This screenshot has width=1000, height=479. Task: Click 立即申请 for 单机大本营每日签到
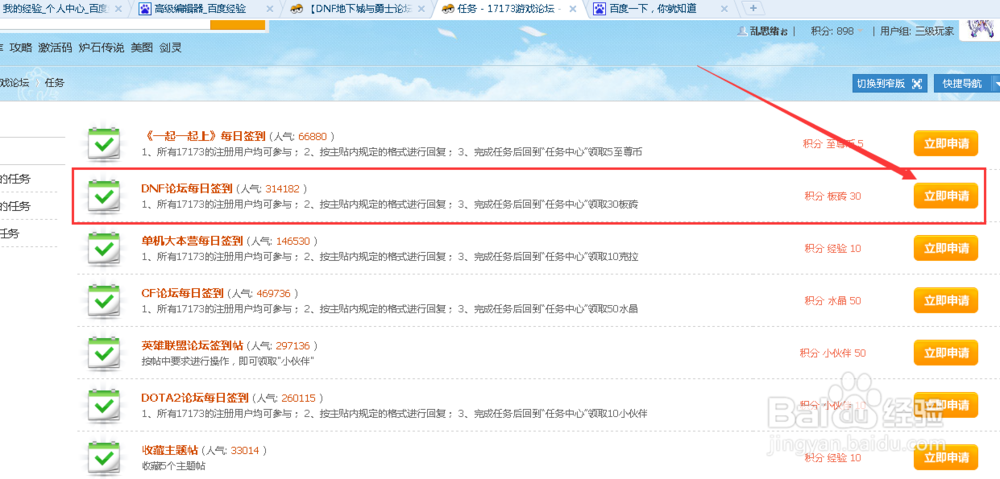tap(946, 248)
